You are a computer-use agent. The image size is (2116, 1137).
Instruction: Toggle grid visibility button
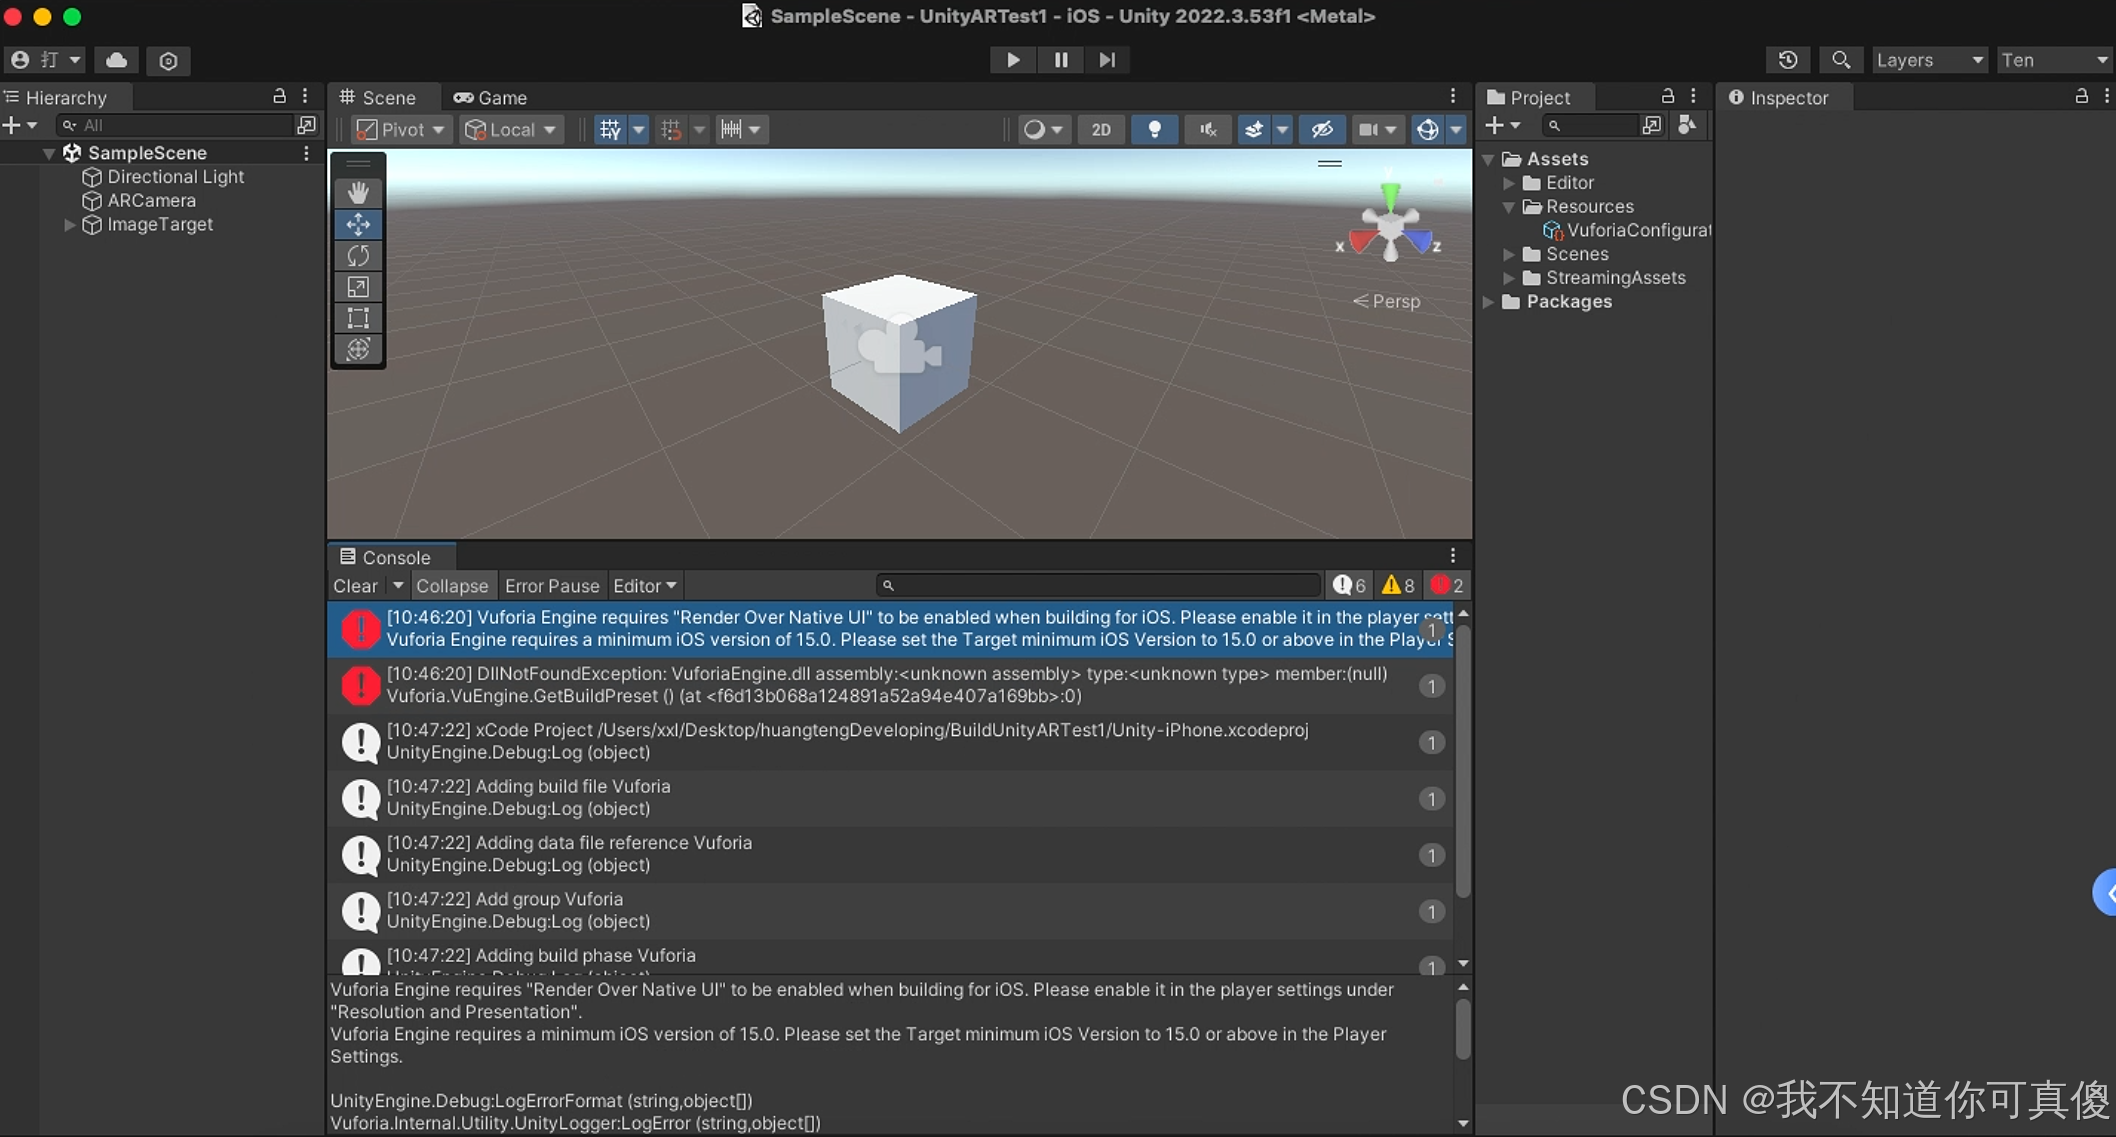(610, 130)
